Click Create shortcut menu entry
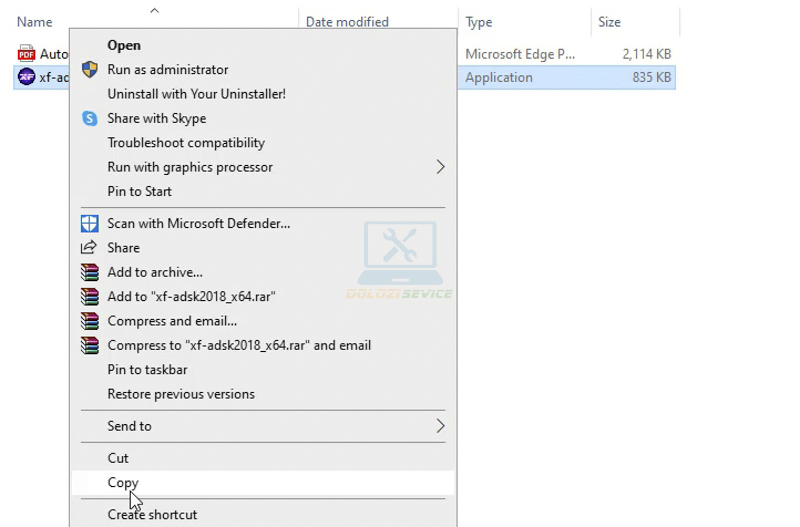 [x=152, y=515]
